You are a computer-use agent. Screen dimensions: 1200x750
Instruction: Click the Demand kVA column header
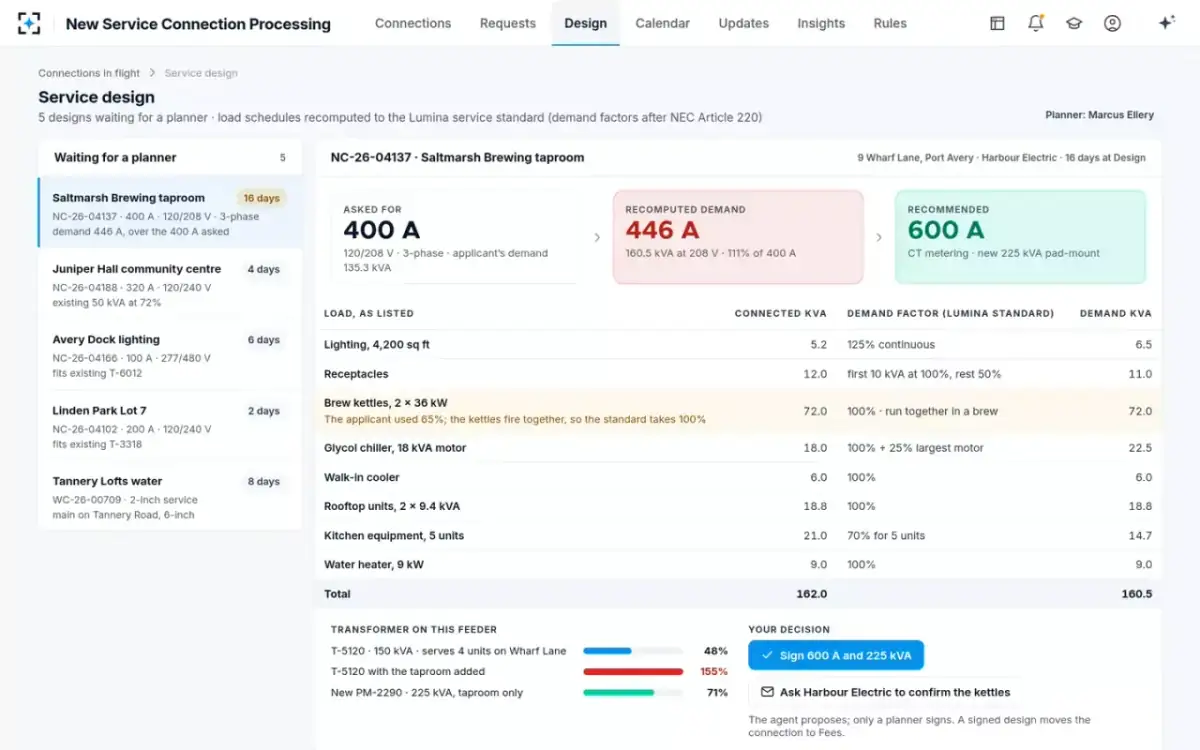click(1116, 313)
